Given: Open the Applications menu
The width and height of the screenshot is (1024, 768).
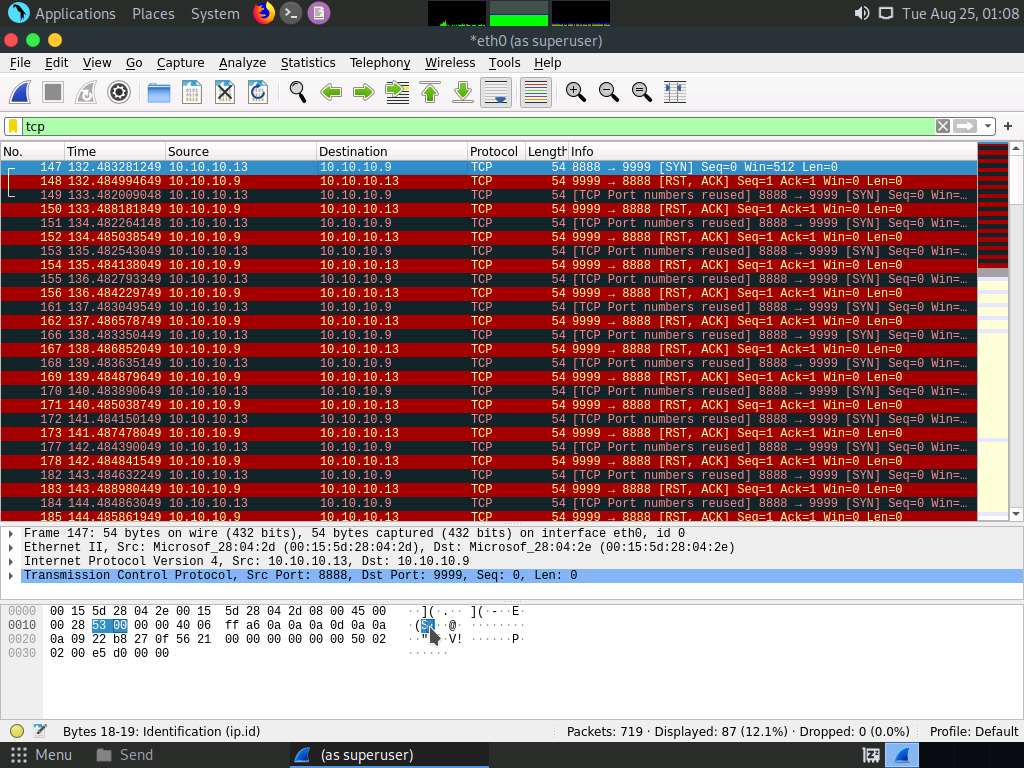Looking at the screenshot, I should [x=62, y=13].
